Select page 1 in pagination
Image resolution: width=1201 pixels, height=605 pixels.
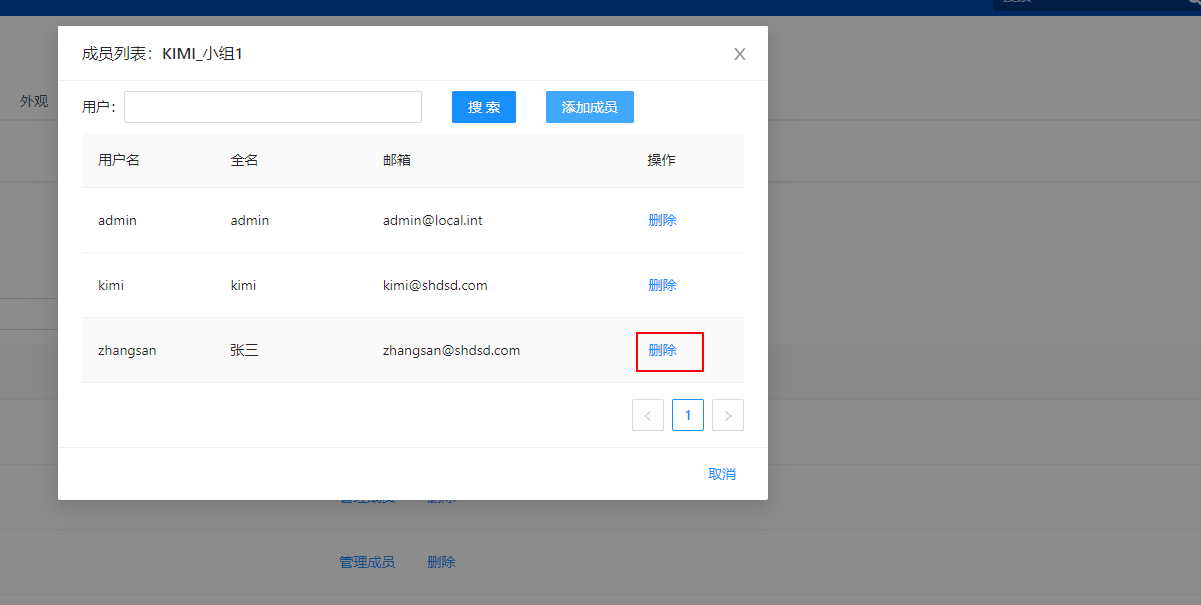point(688,415)
